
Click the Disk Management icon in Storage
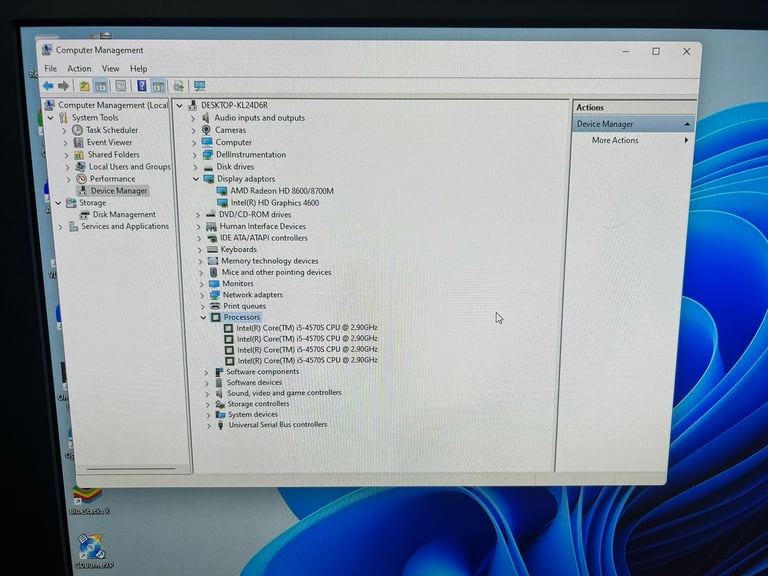coord(85,215)
